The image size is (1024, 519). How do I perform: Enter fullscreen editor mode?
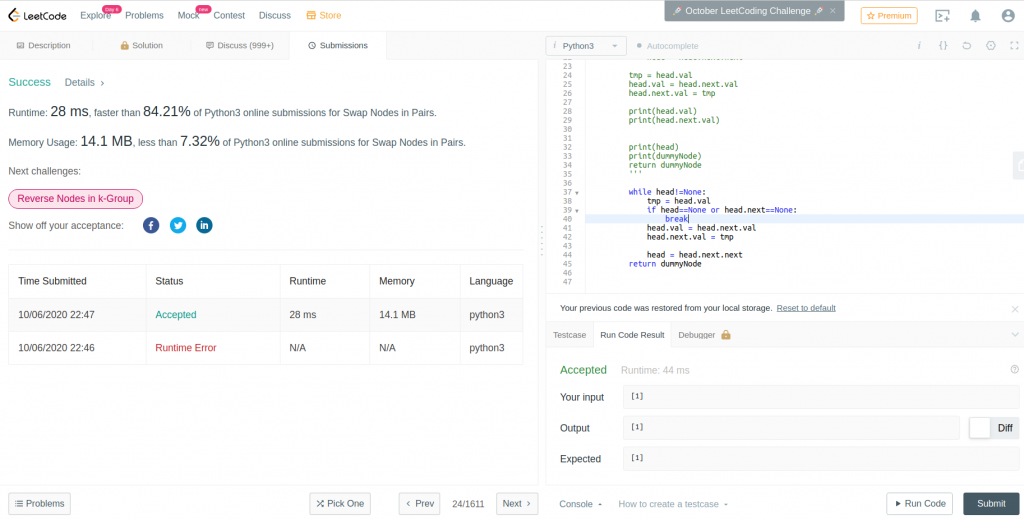1015,46
